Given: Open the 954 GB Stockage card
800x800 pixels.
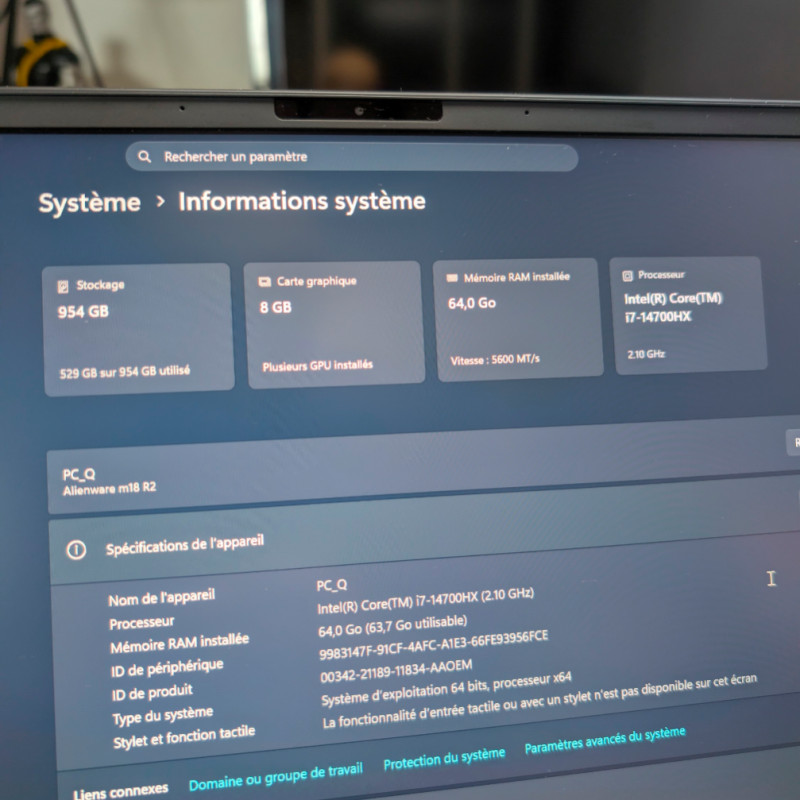Looking at the screenshot, I should click(x=136, y=320).
